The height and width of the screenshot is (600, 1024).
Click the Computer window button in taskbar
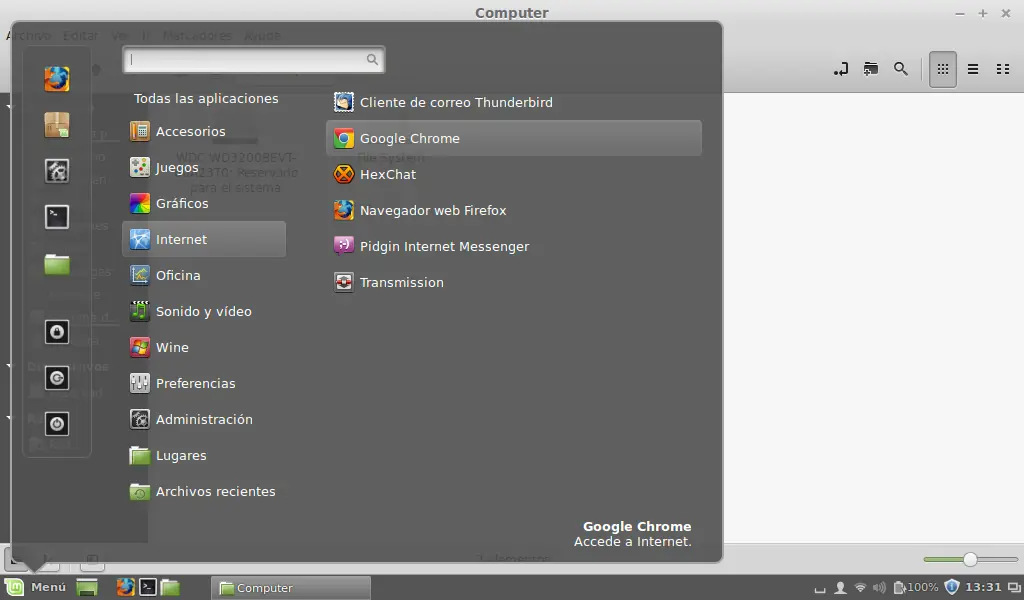click(291, 588)
